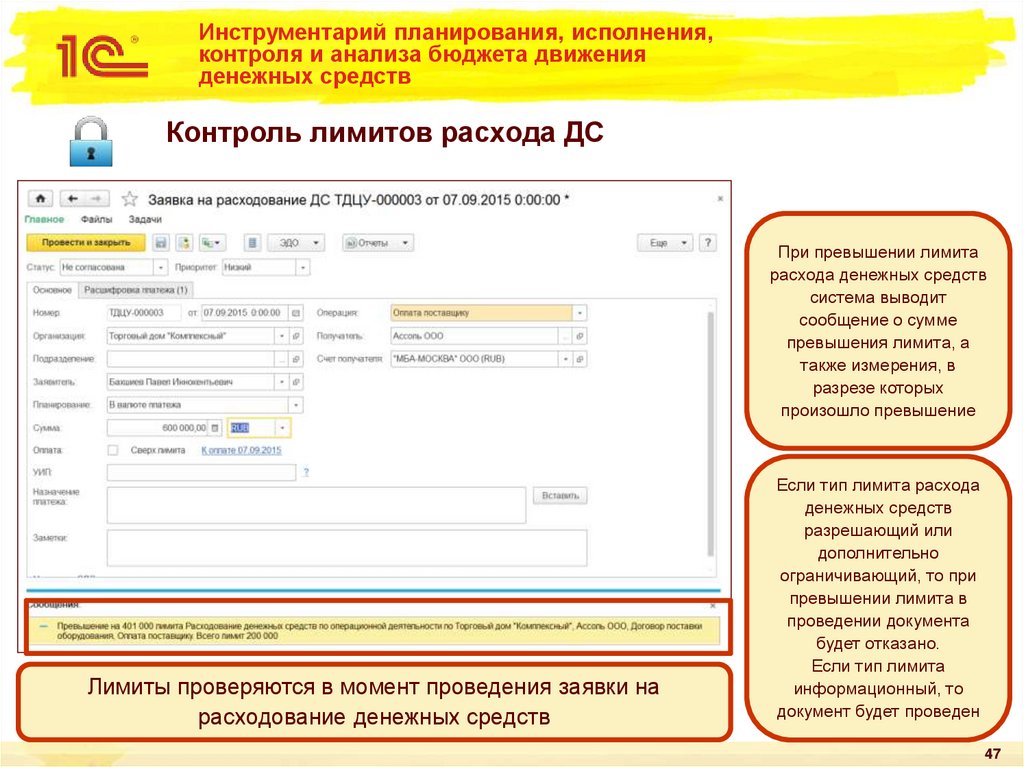
Task: Click the Провести и закрыть button
Action: [x=86, y=243]
